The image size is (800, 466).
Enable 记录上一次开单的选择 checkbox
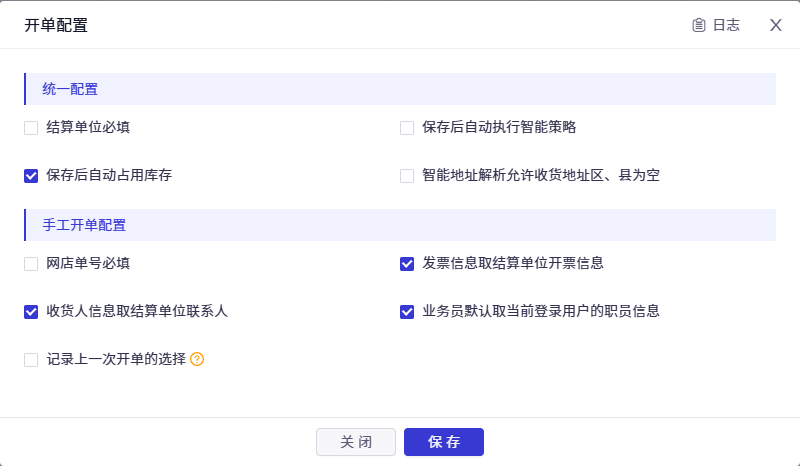point(31,360)
